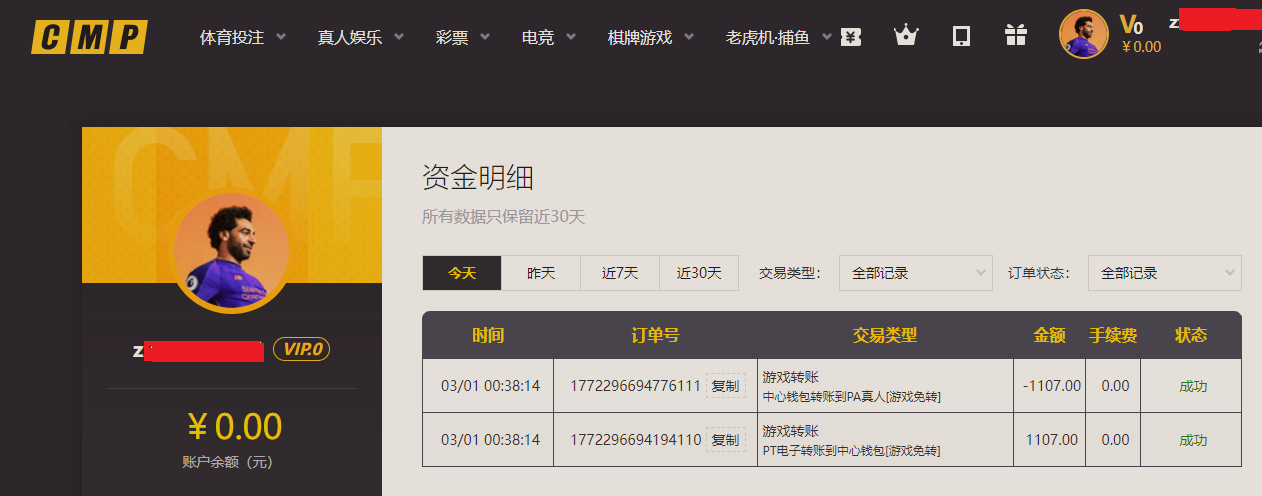Select the 近7天 date tab
This screenshot has width=1262, height=496.
(x=620, y=273)
